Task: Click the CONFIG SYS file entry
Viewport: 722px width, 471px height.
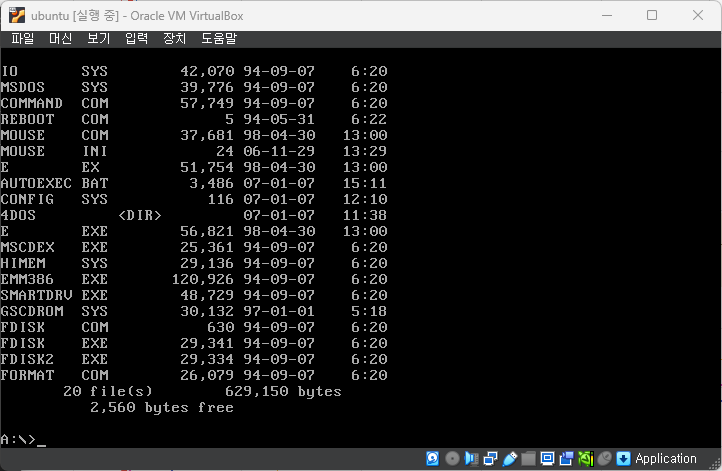Action: click(x=194, y=199)
